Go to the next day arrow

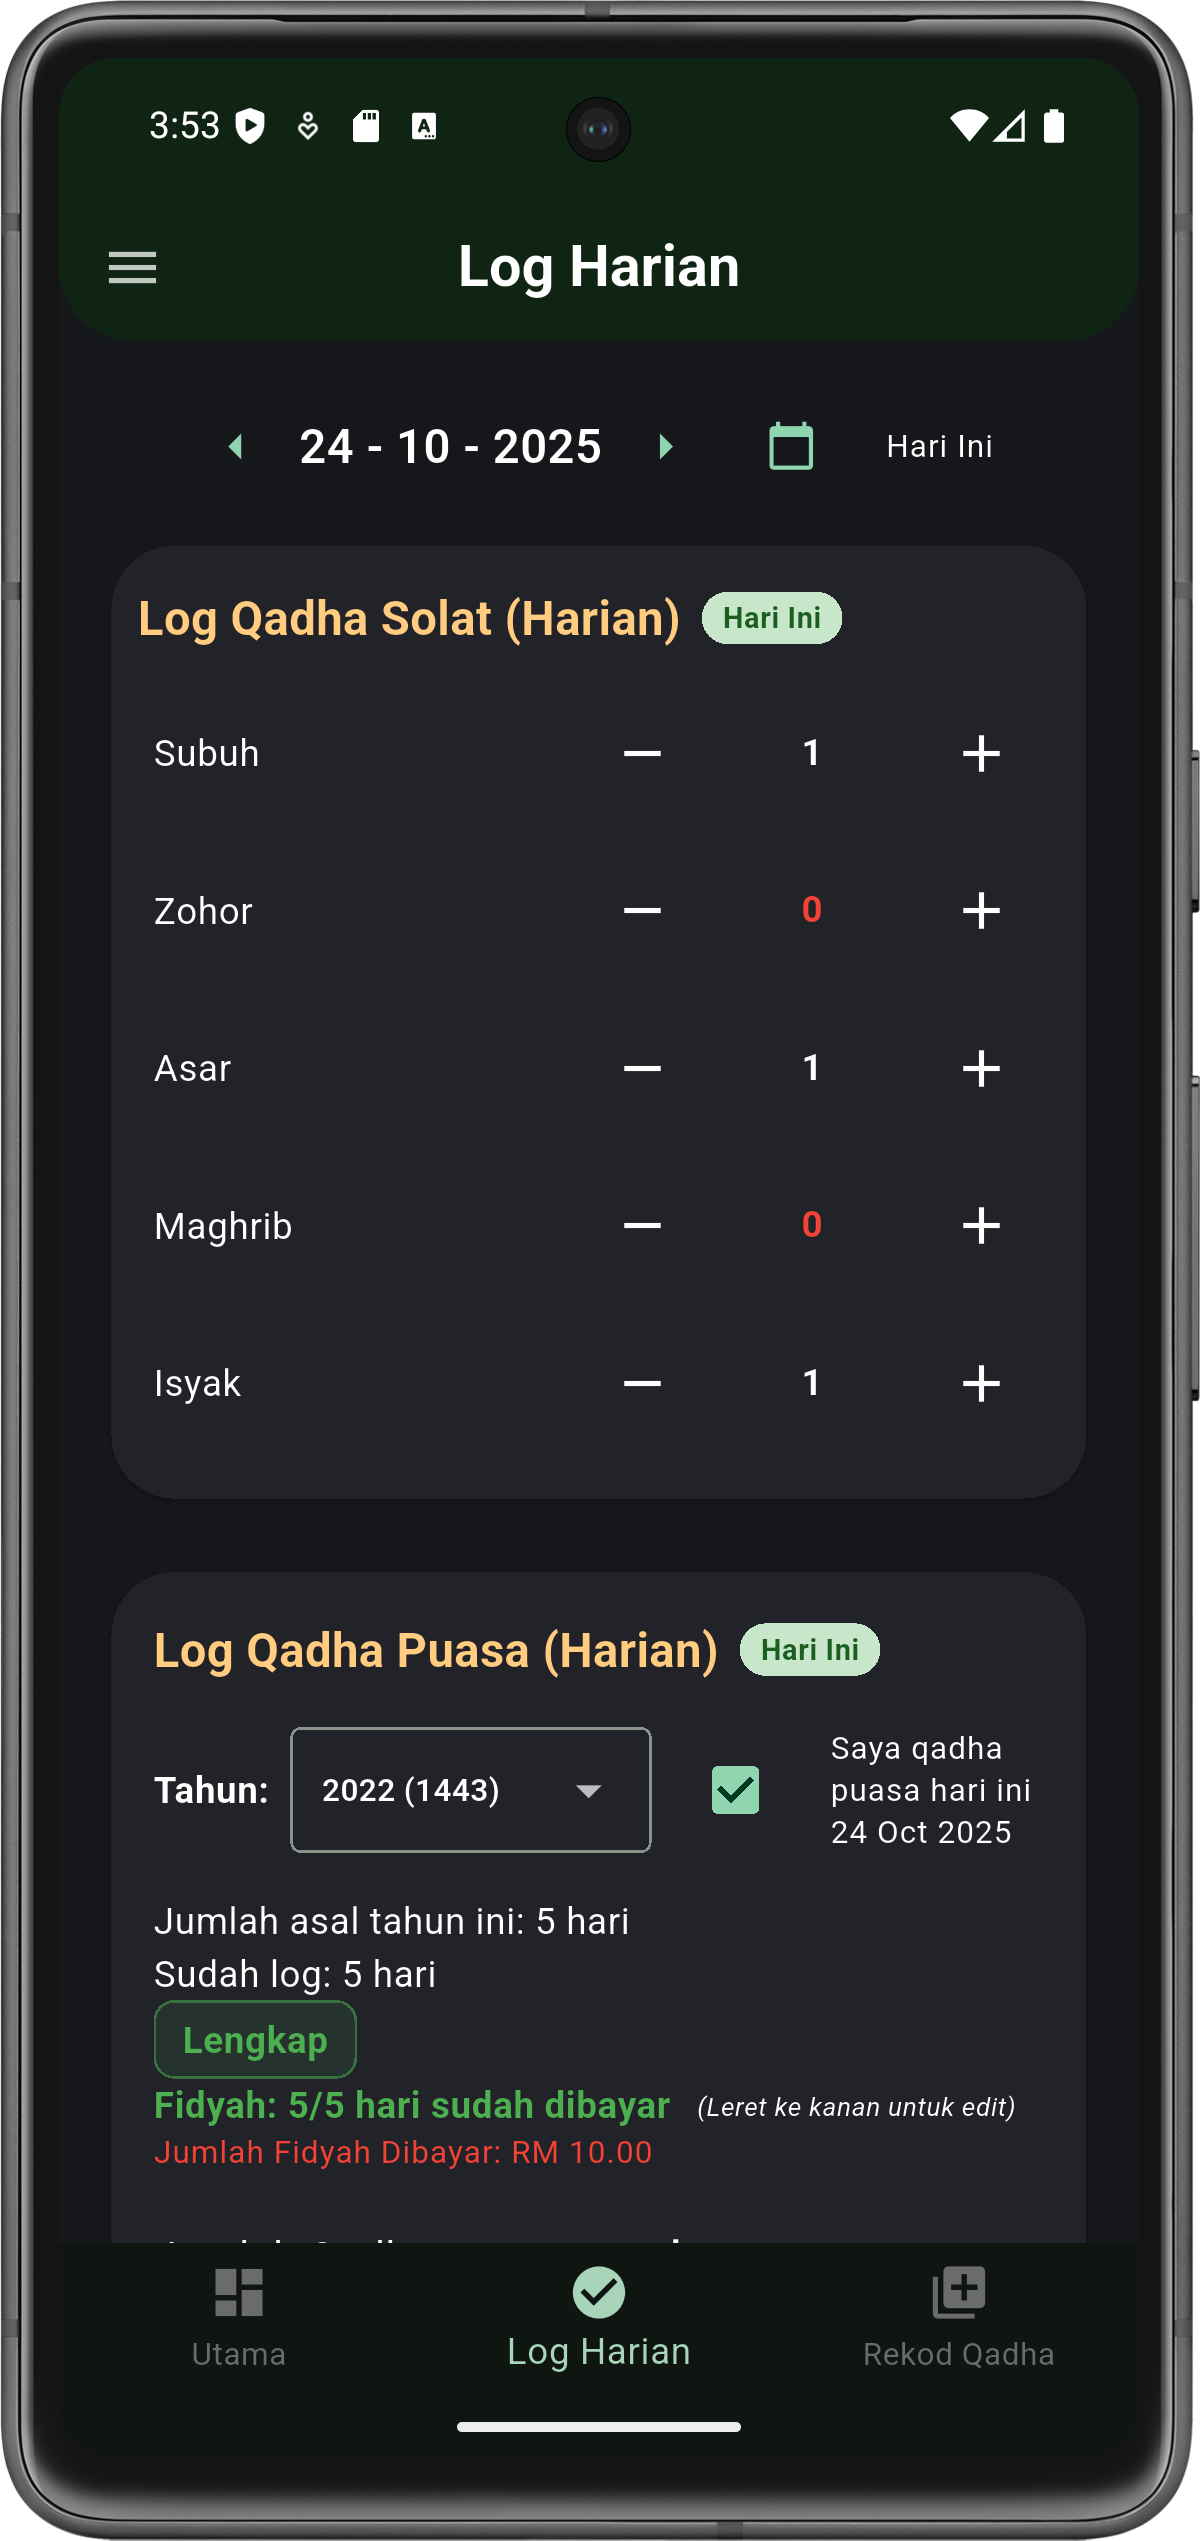(x=666, y=446)
